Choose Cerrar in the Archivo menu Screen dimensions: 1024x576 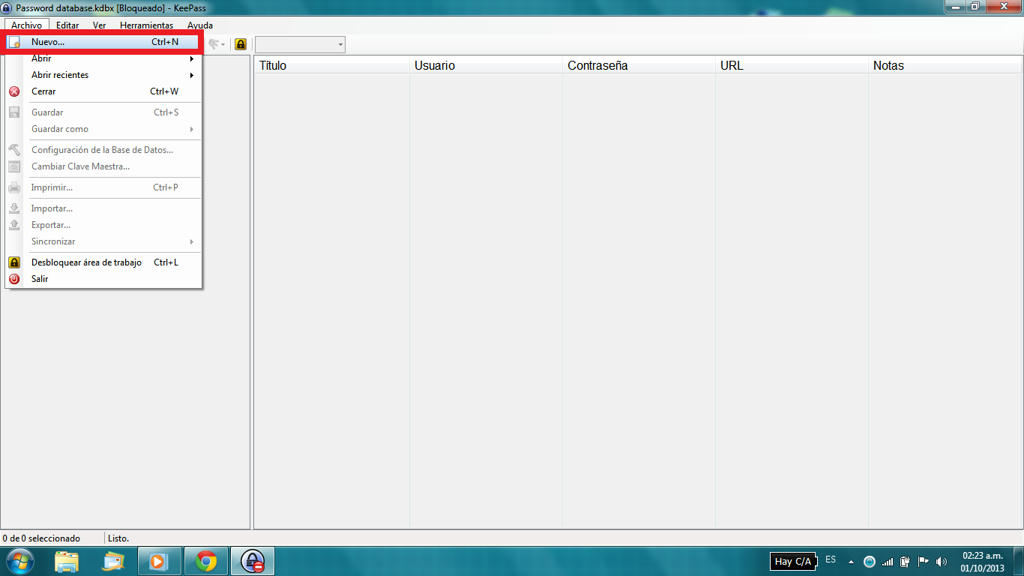tap(104, 91)
